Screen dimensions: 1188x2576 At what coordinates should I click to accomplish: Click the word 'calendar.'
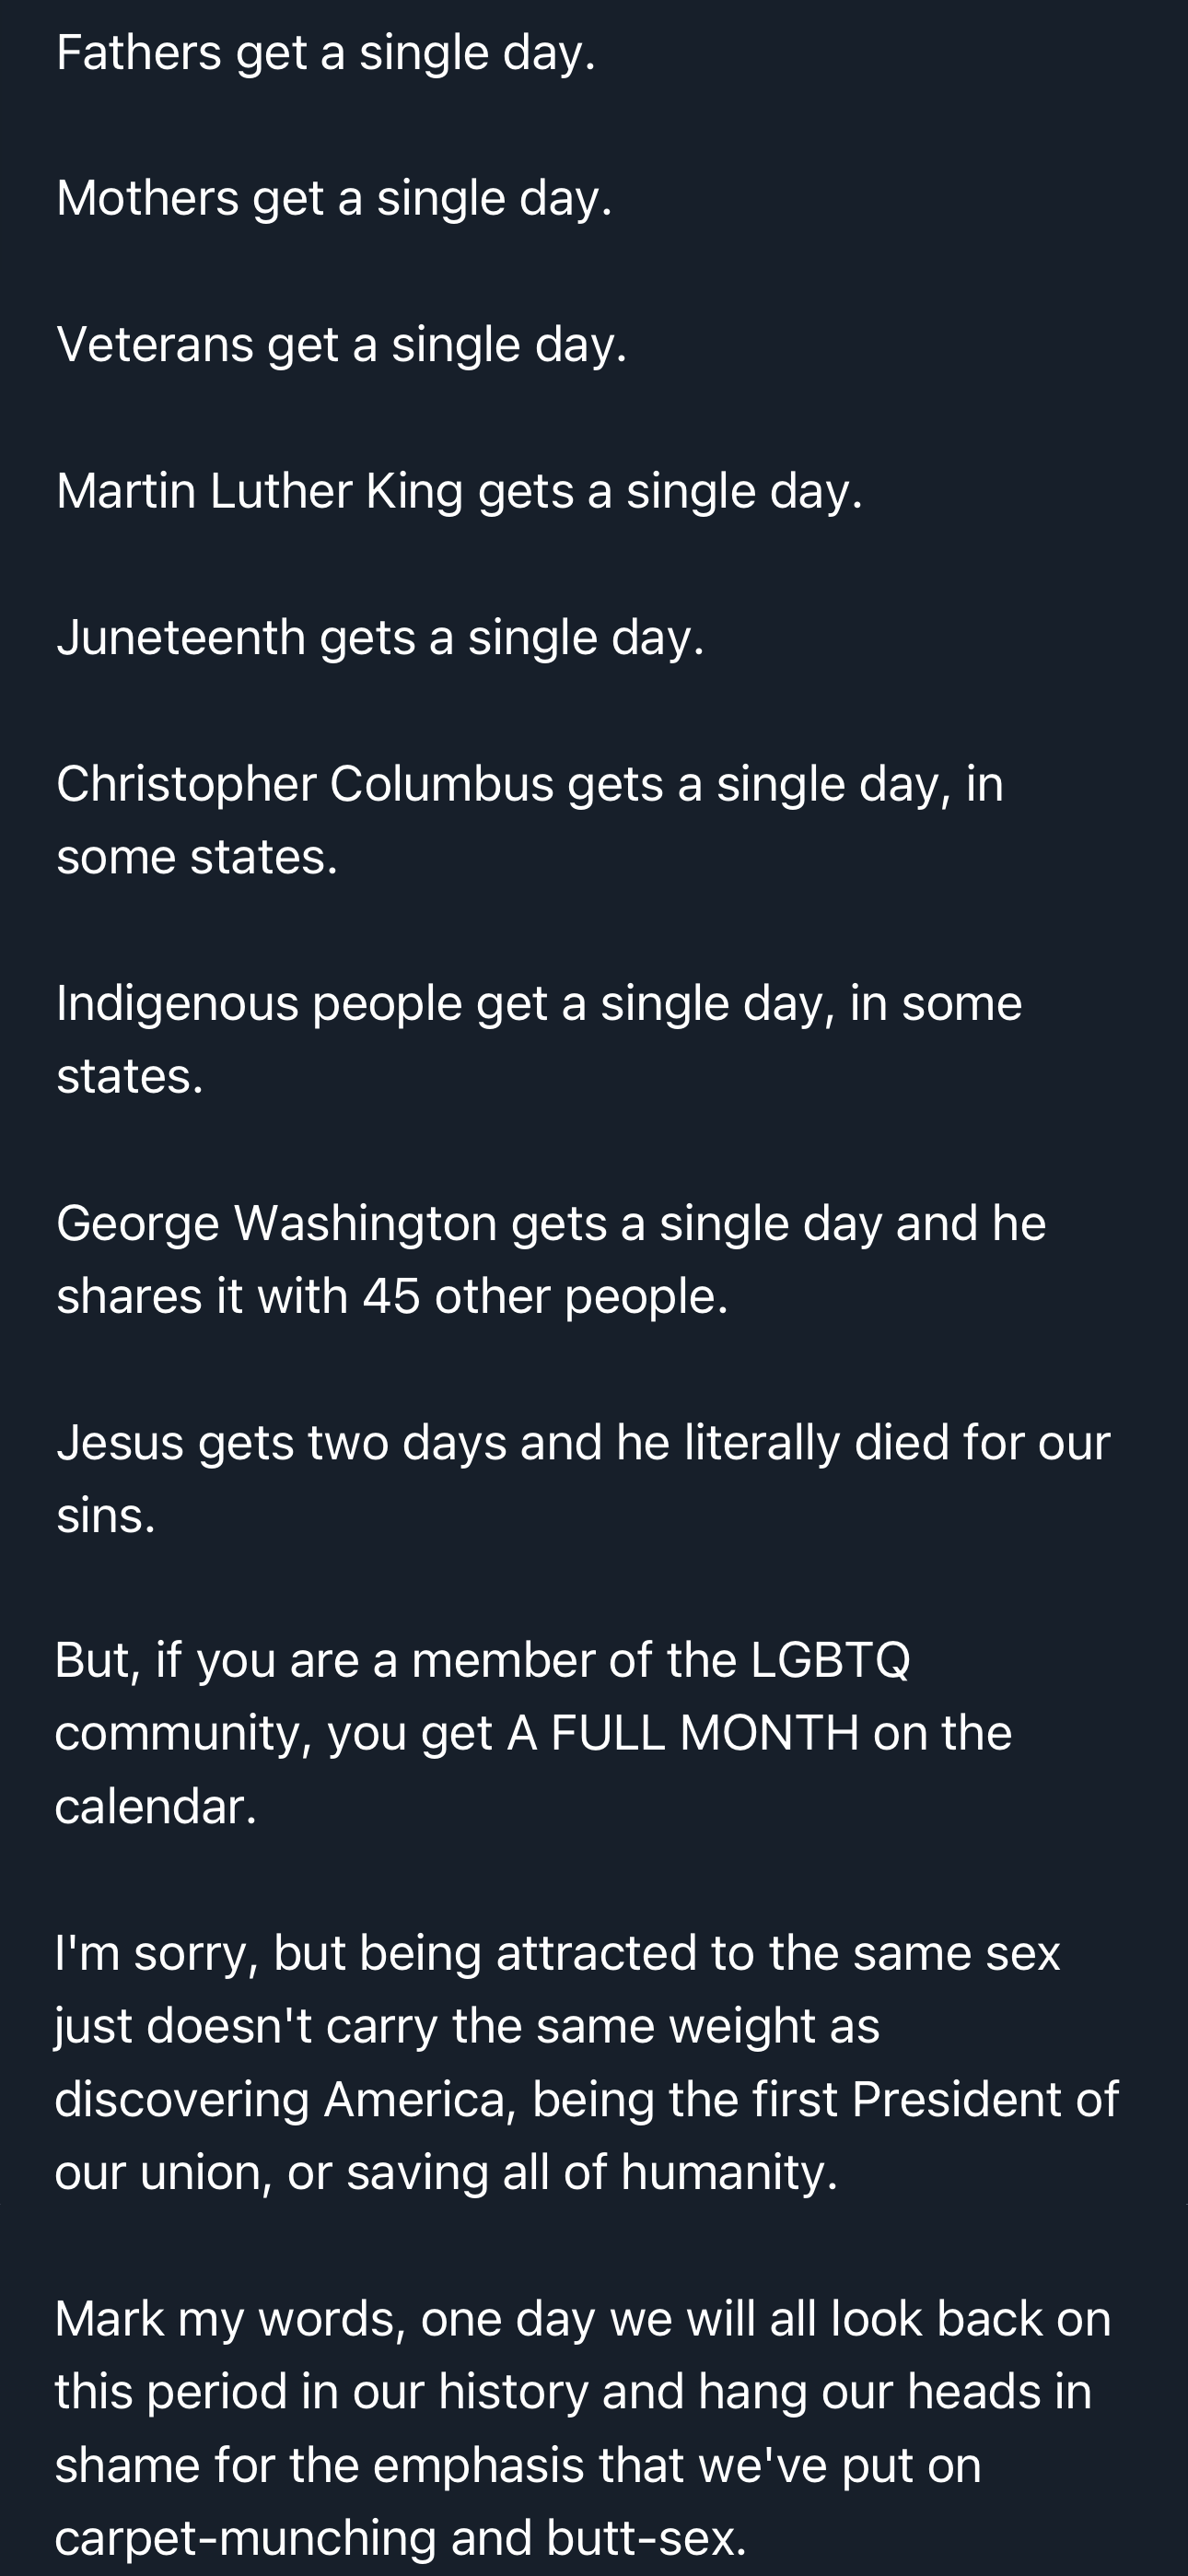(156, 1807)
